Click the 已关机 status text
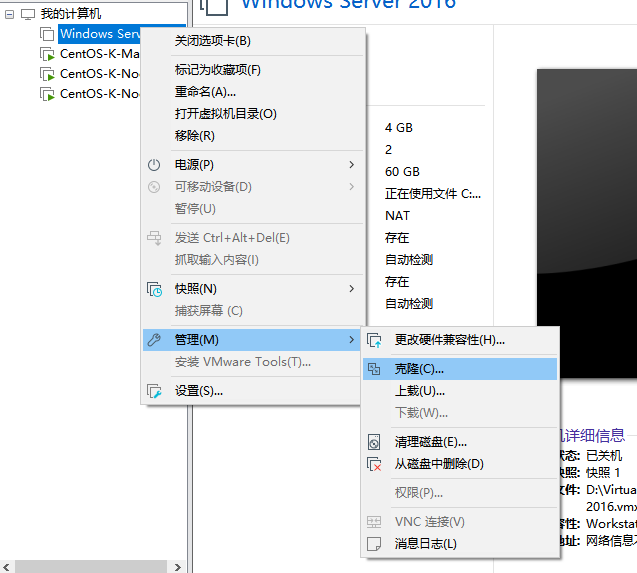Viewport: 637px width, 573px height. coord(604,456)
